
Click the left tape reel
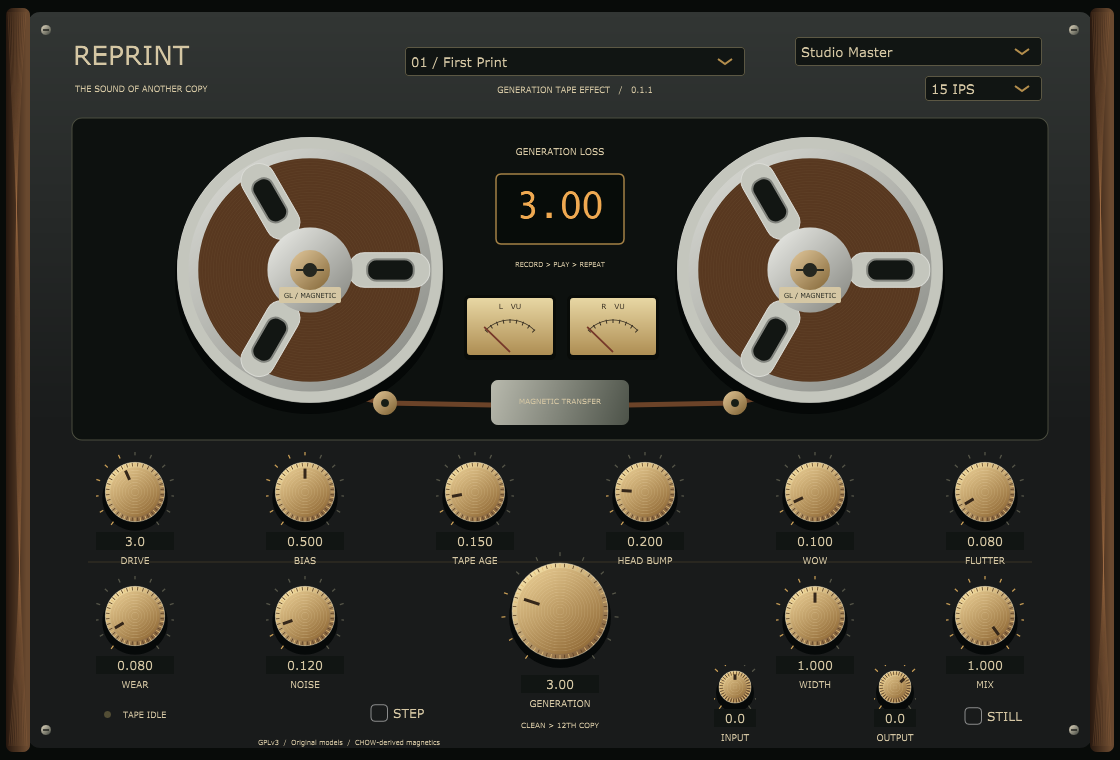tap(310, 270)
